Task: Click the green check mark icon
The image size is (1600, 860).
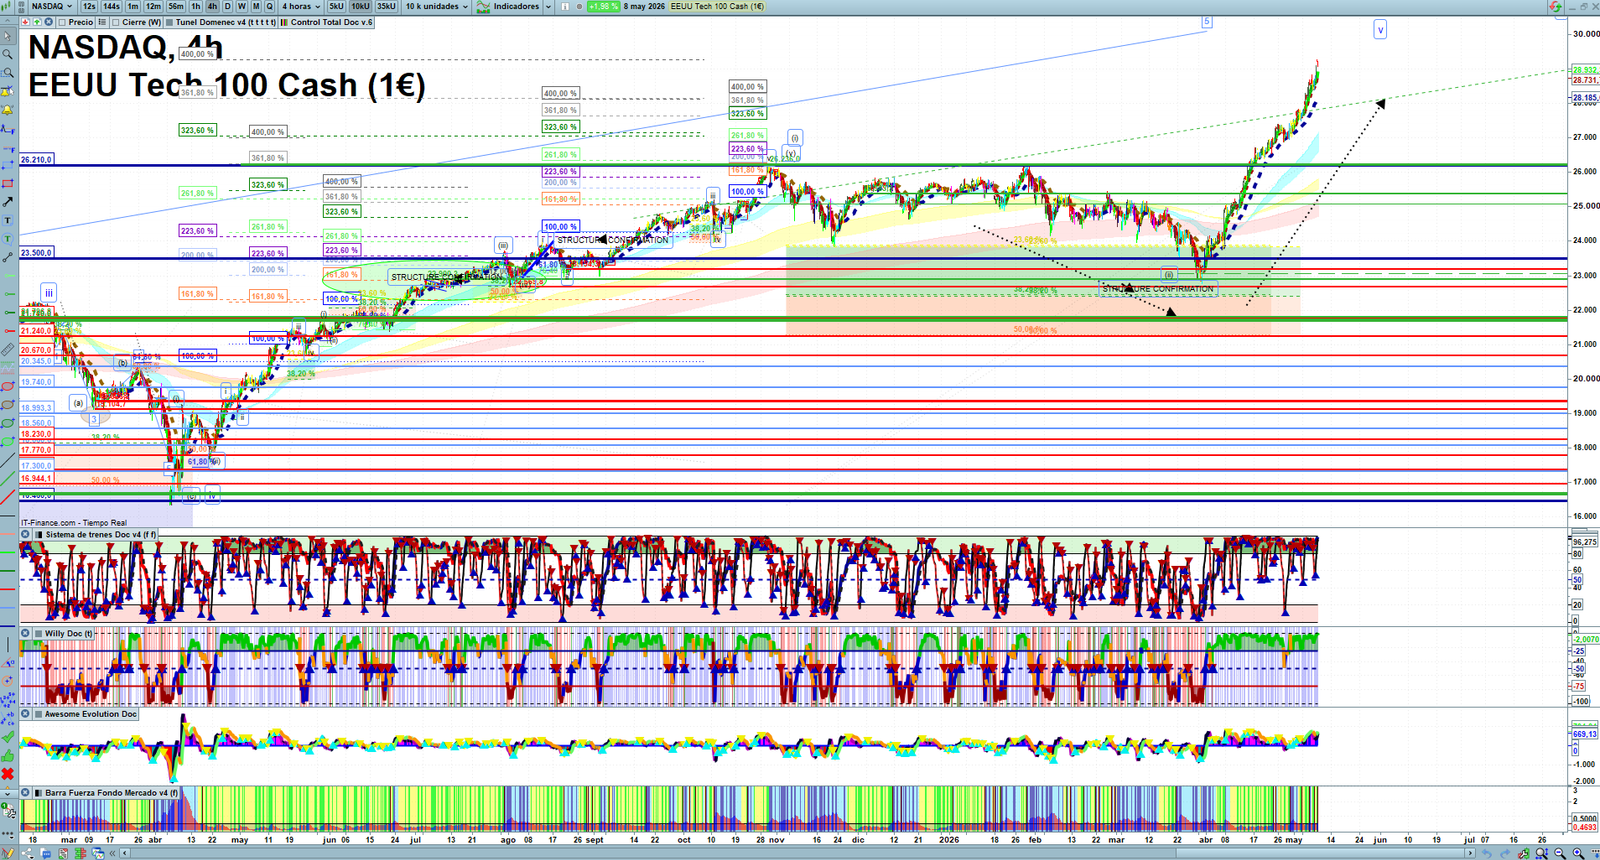Action: point(8,738)
